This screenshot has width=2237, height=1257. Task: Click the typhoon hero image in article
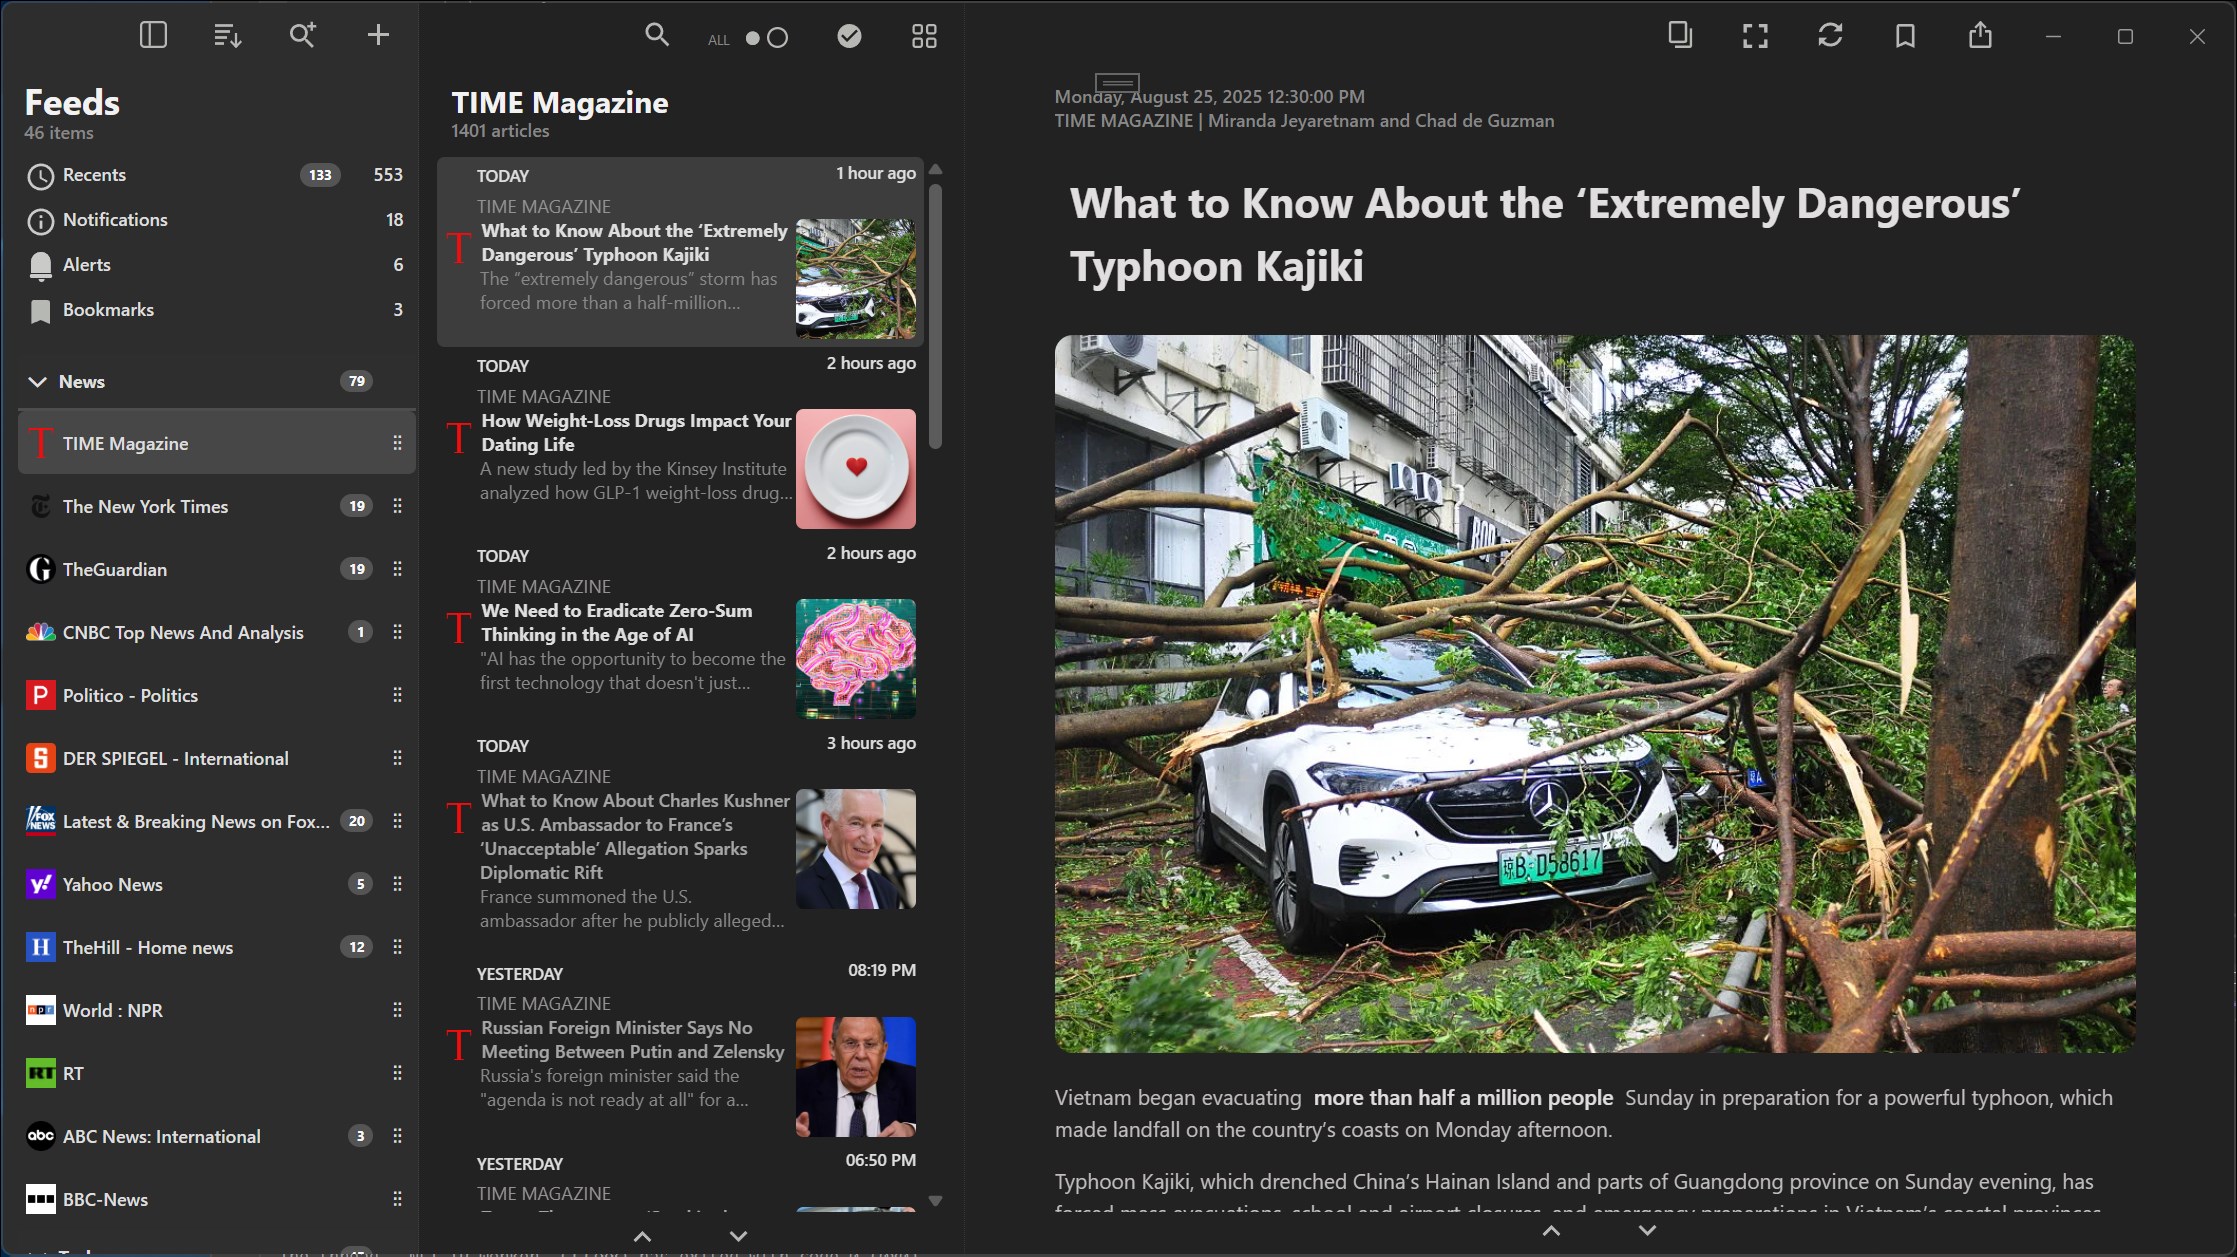1595,694
